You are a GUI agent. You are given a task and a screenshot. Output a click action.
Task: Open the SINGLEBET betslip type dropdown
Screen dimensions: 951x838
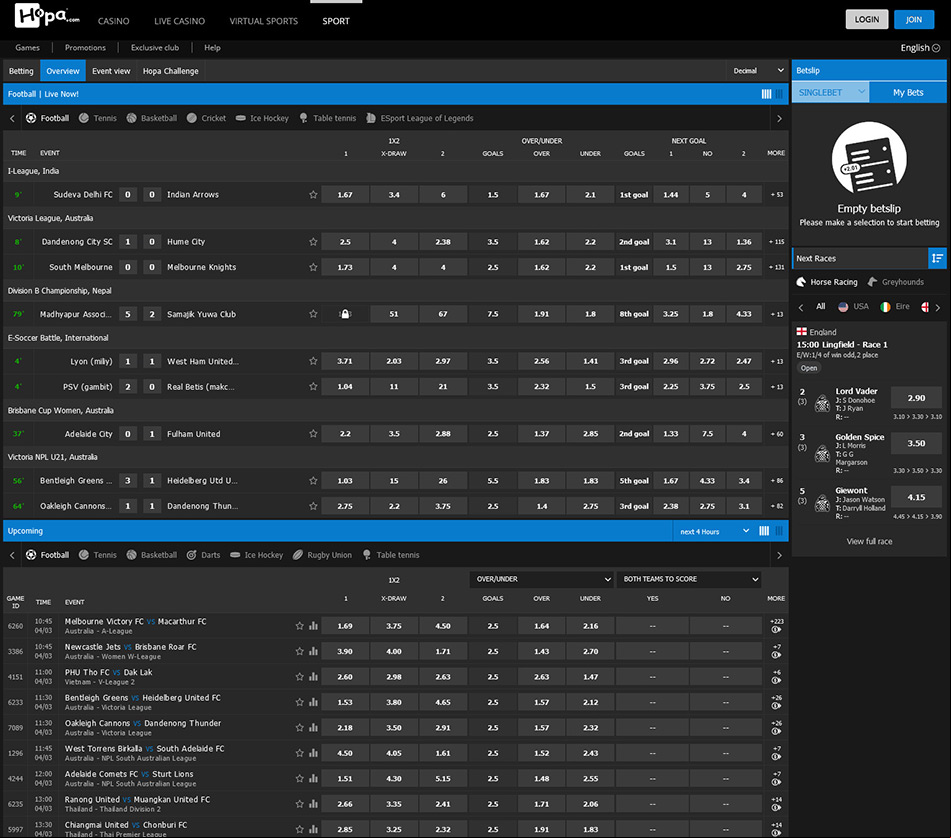tap(830, 92)
